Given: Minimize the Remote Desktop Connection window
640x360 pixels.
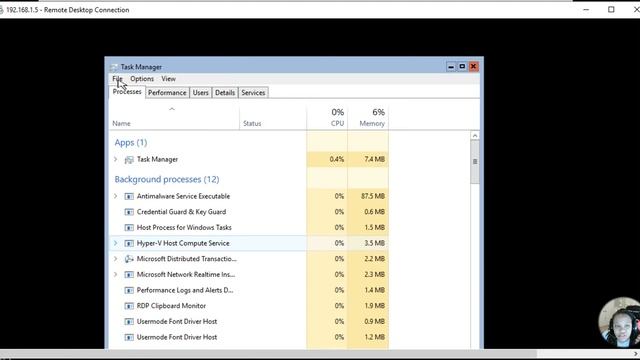Looking at the screenshot, I should (586, 9).
